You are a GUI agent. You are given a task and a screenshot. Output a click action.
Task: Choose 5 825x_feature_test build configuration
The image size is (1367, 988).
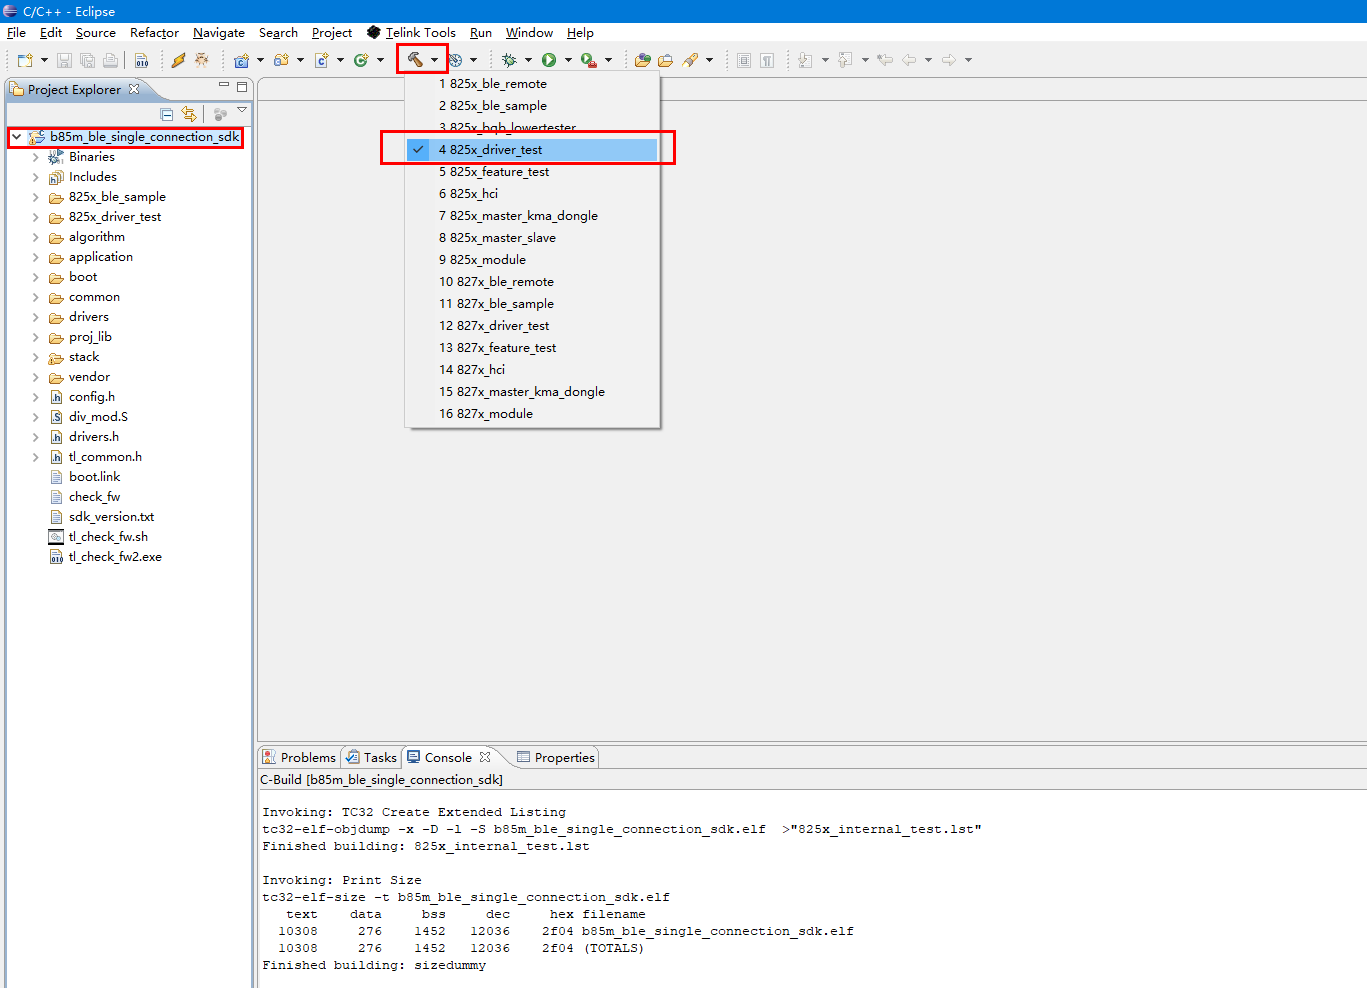pos(532,172)
